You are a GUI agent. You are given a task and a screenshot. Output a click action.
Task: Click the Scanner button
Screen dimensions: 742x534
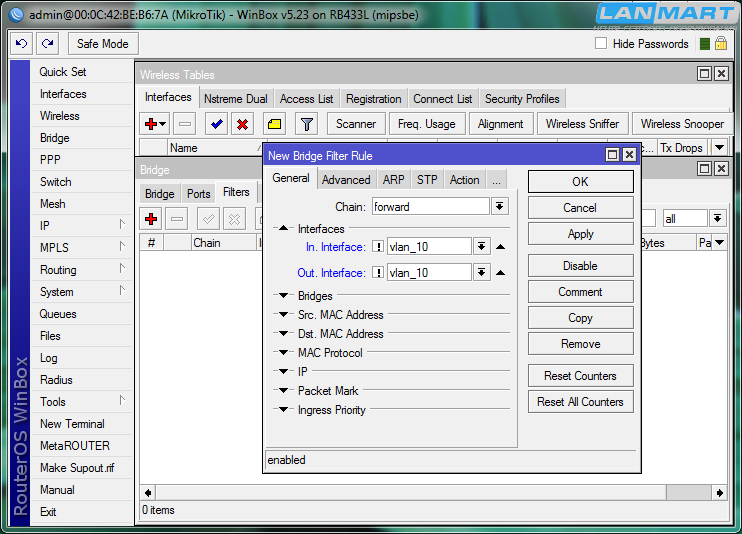coord(356,124)
